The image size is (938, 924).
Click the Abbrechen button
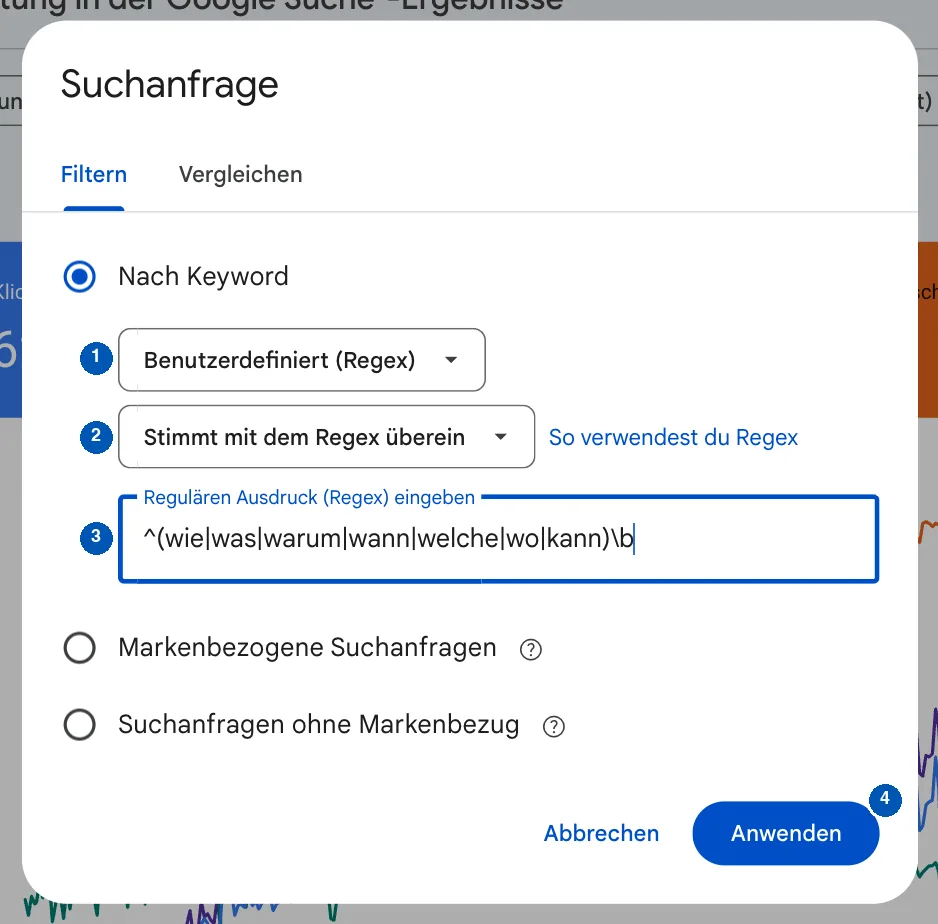coord(601,833)
